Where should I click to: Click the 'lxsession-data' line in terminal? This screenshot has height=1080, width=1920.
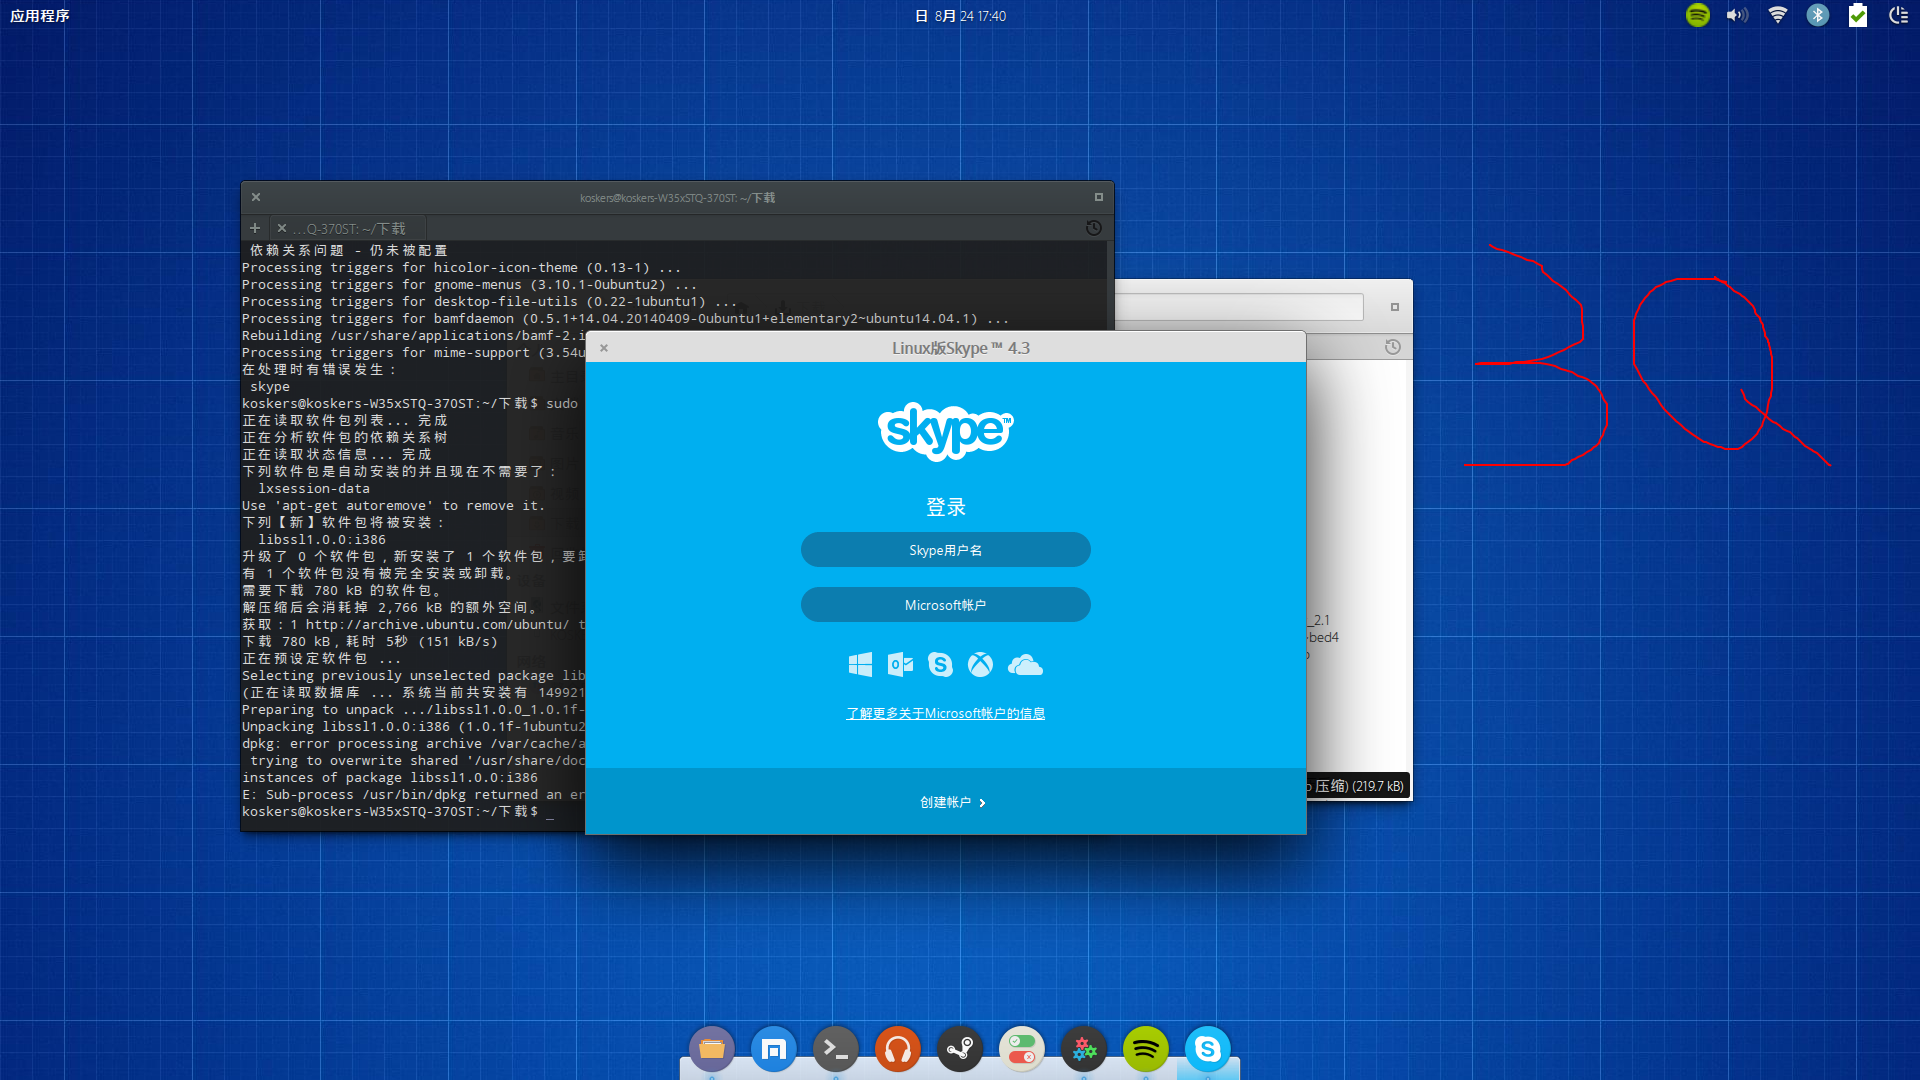point(314,488)
